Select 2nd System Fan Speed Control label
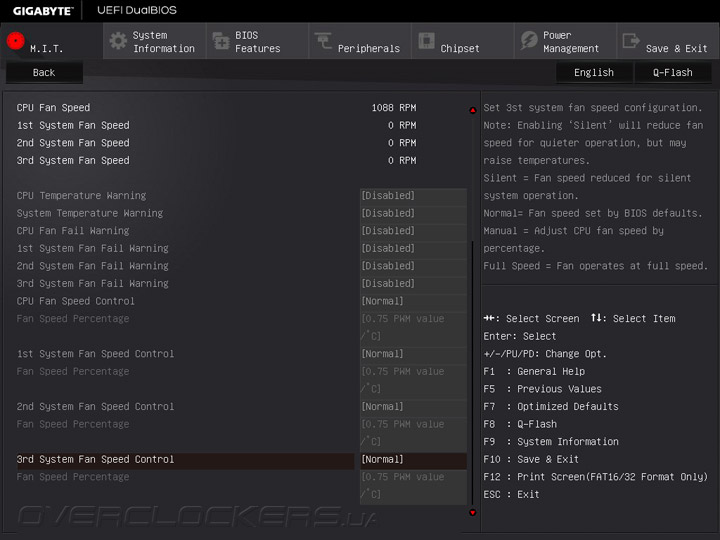This screenshot has width=720, height=540. click(x=96, y=407)
